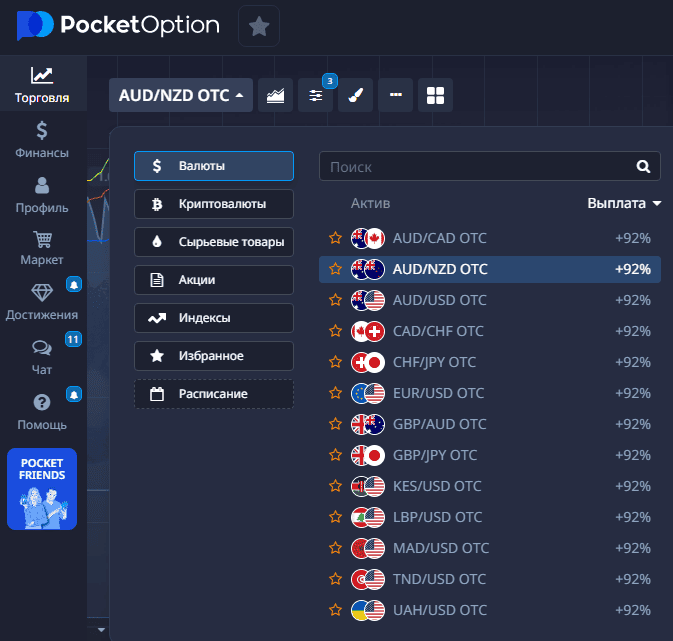This screenshot has width=673, height=641.
Task: Click the Pocket Friends banner
Action: click(x=42, y=489)
